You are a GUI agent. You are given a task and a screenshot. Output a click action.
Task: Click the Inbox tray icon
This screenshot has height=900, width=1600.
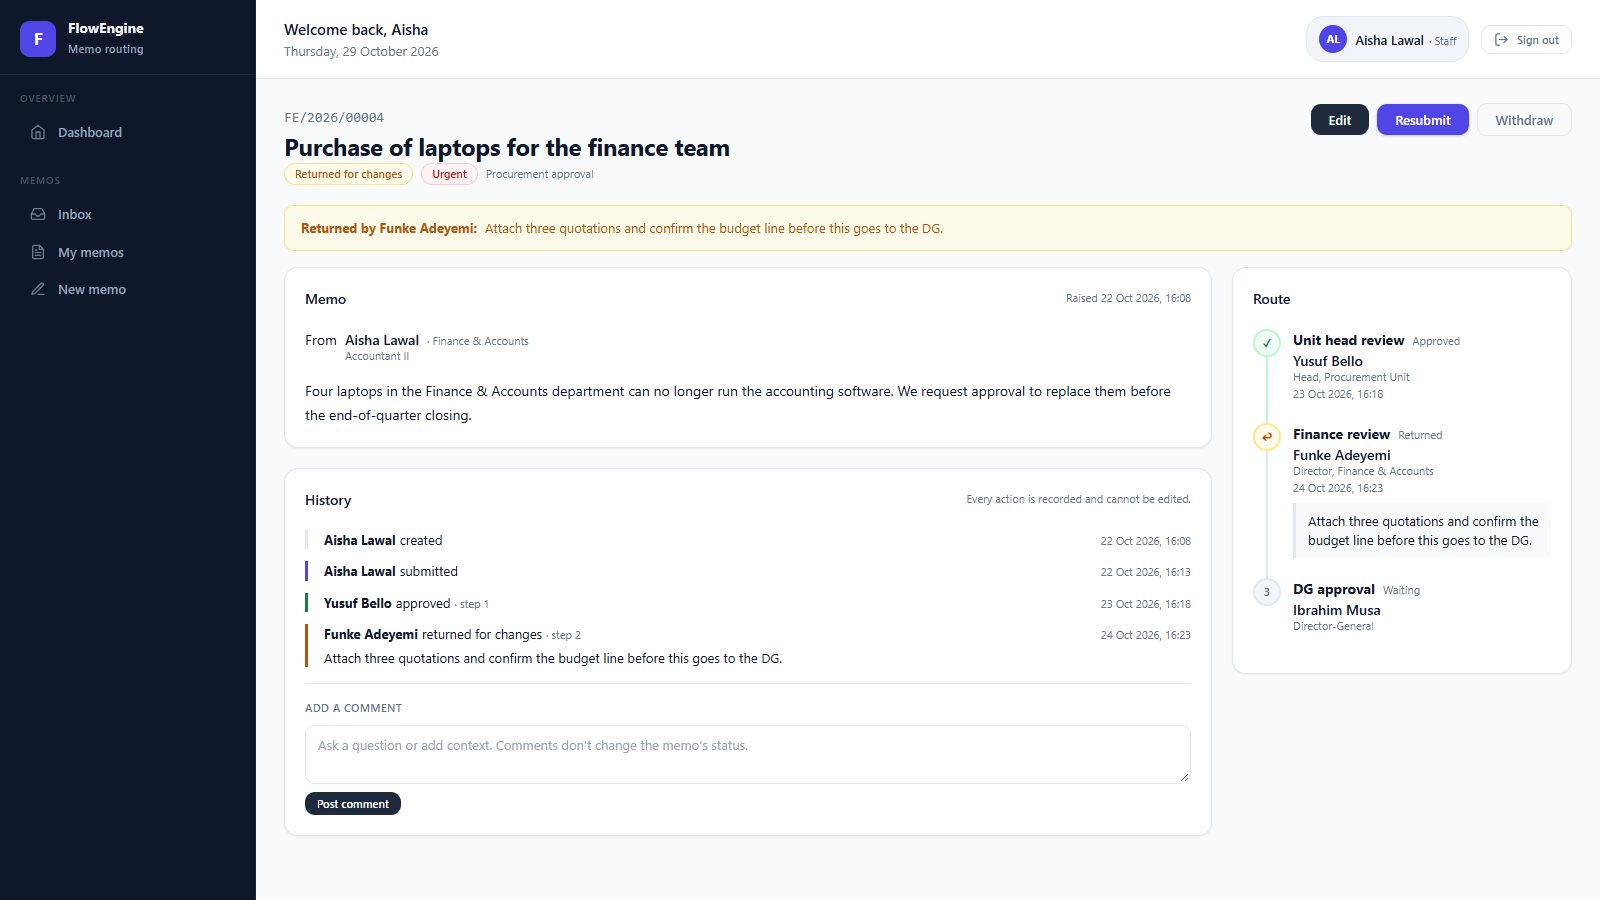[38, 214]
